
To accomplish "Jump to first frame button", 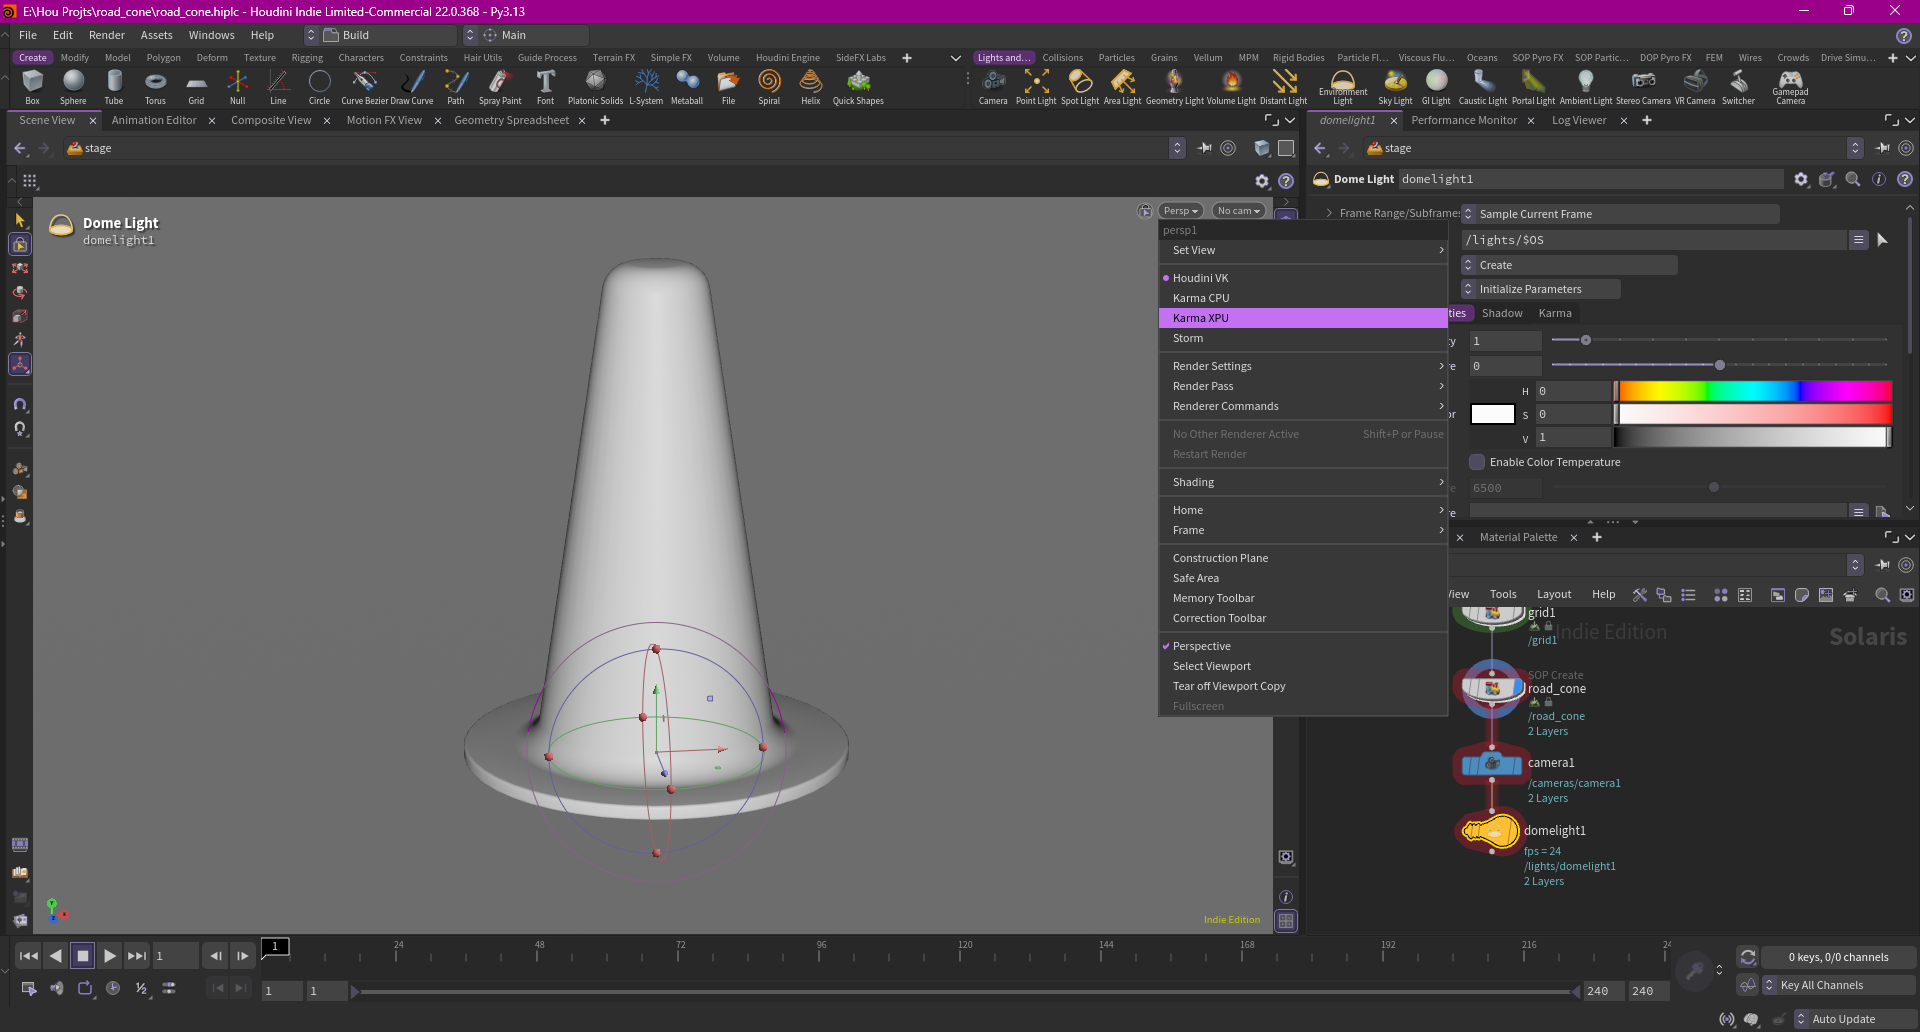I will tap(29, 956).
